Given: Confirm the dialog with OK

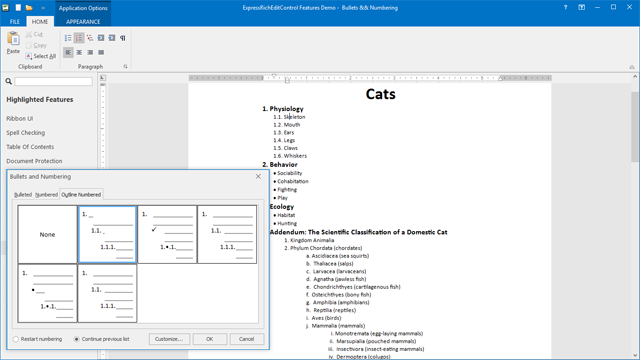Looking at the screenshot, I should 210,339.
